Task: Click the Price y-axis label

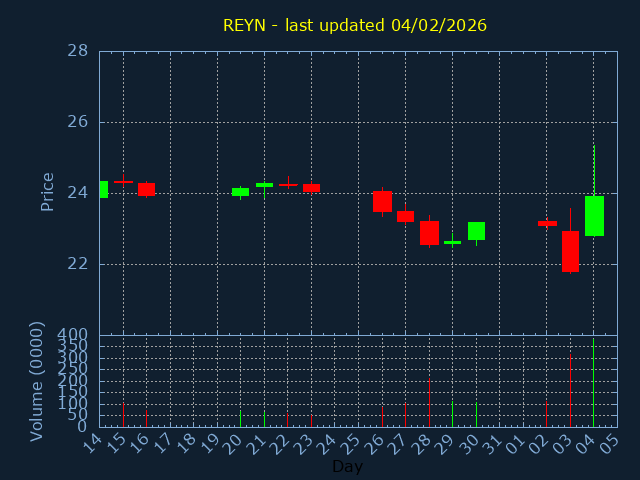Action: click(47, 191)
